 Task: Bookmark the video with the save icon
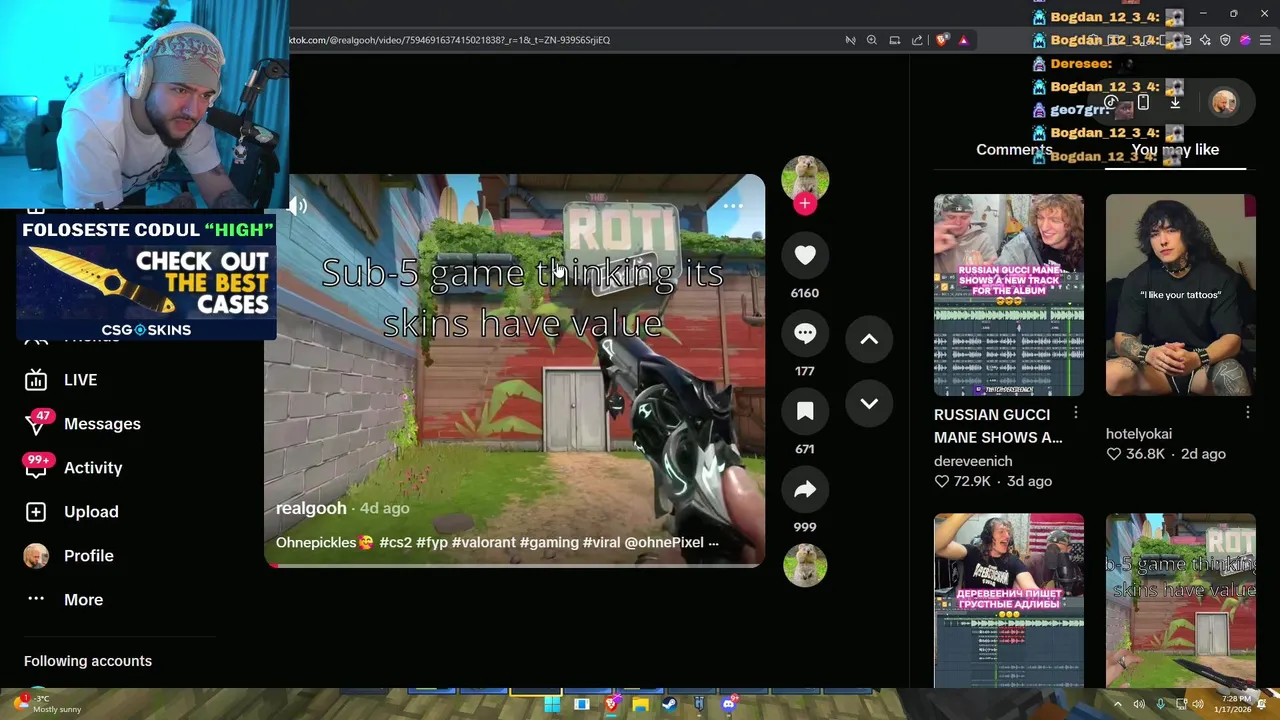pos(805,412)
